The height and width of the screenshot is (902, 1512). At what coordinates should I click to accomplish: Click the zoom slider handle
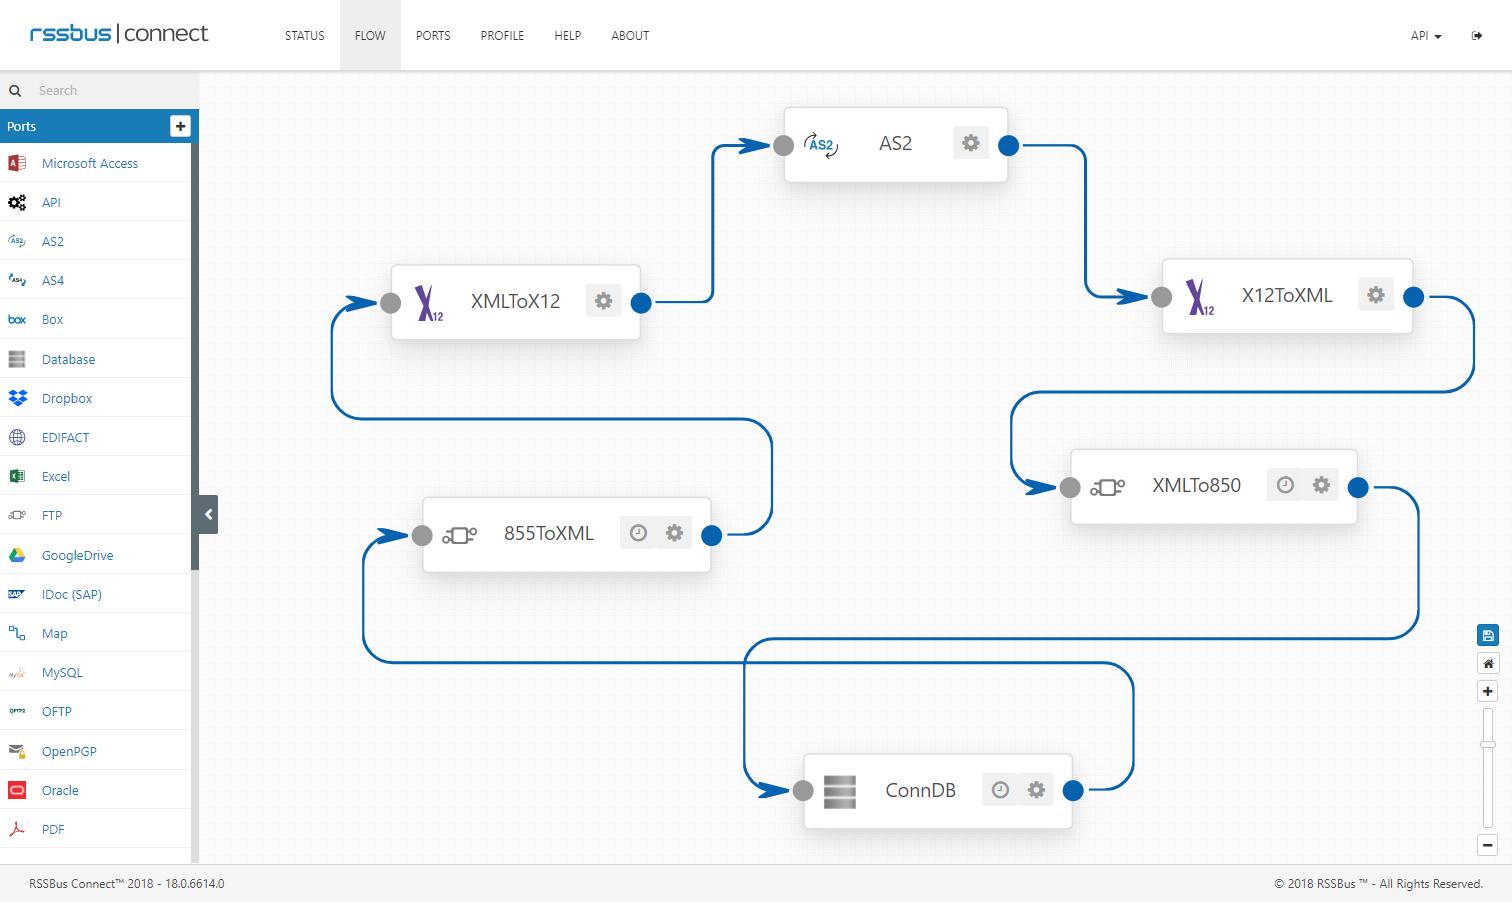pyautogui.click(x=1487, y=744)
